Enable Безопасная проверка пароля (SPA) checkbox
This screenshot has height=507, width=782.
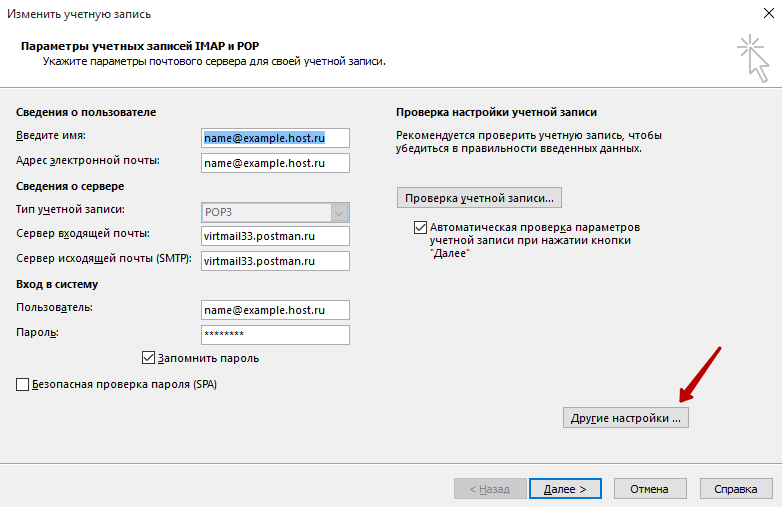[22, 384]
